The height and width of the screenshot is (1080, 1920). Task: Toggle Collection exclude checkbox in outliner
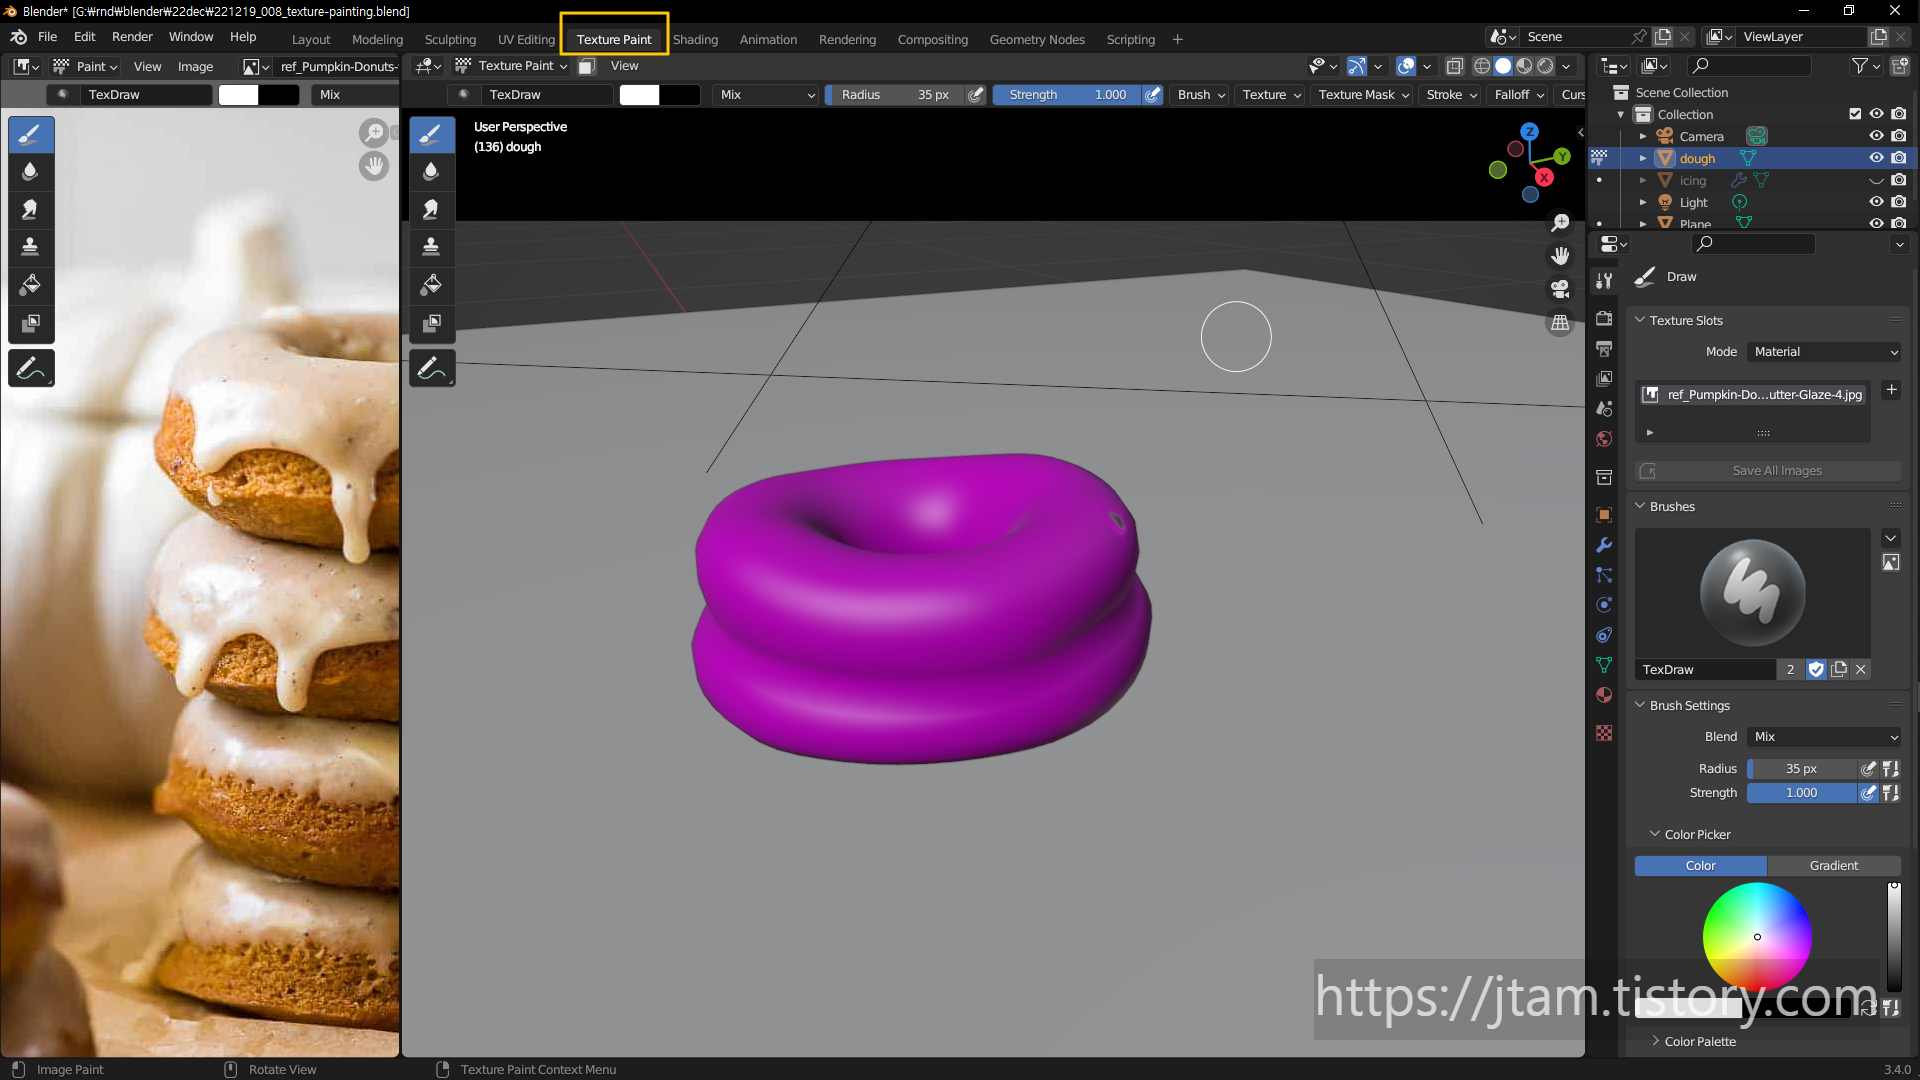click(1855, 114)
